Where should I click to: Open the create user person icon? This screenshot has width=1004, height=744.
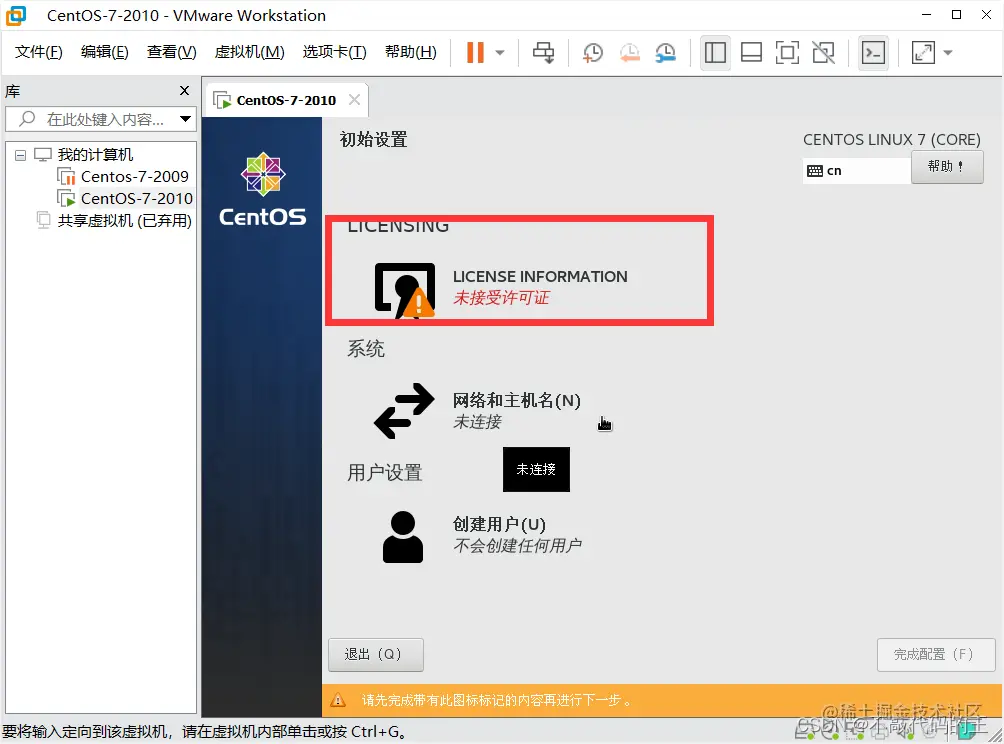(x=403, y=537)
